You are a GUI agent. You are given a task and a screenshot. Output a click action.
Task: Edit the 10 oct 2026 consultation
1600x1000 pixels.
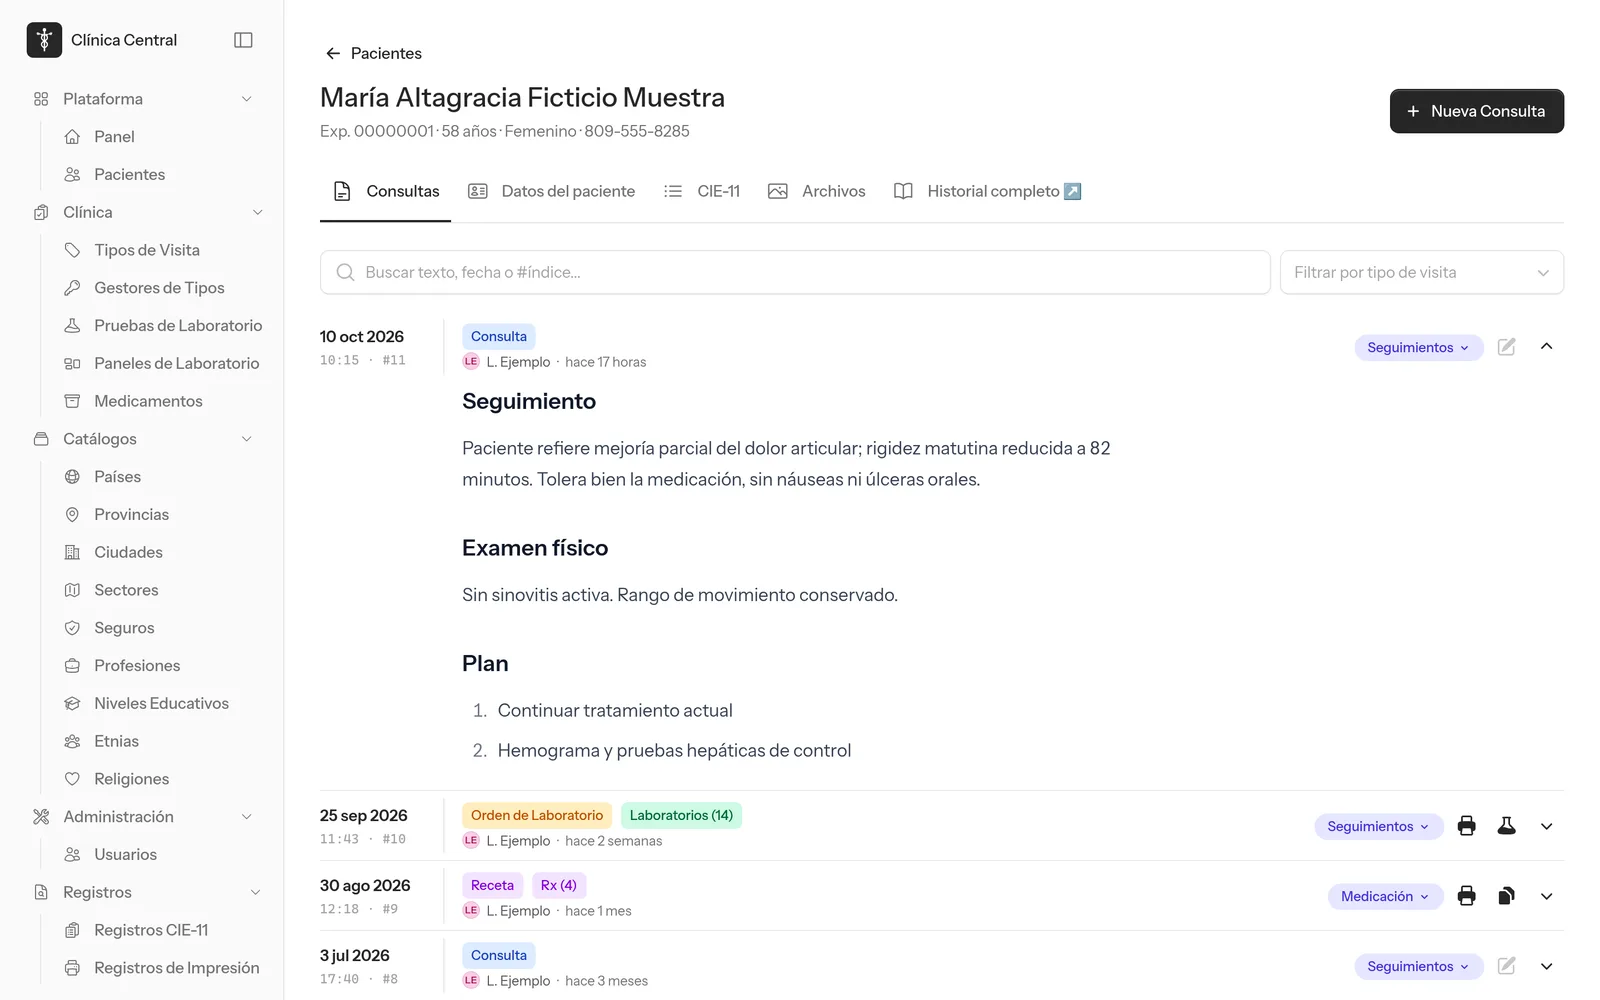[1506, 347]
